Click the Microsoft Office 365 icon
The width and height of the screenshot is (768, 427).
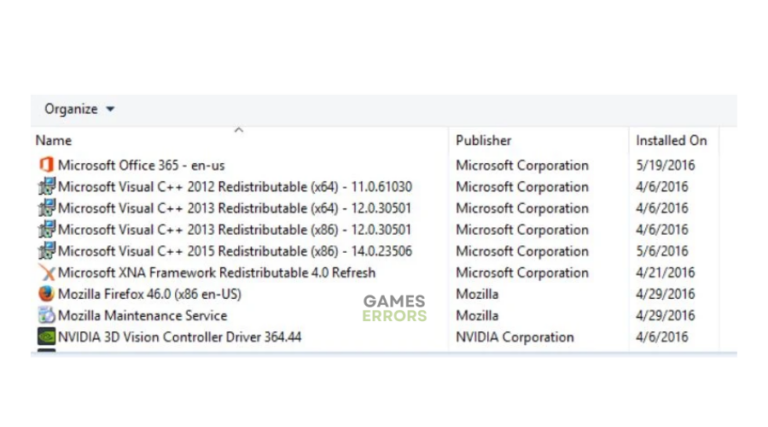(x=46, y=165)
